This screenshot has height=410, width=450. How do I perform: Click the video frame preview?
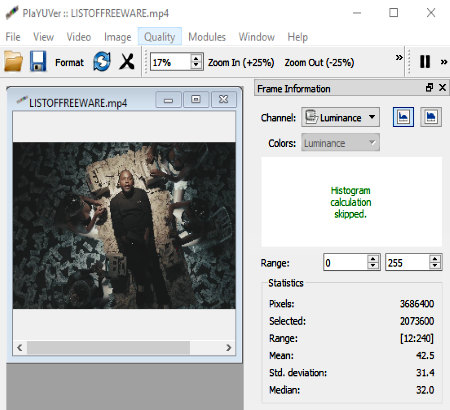[124, 225]
